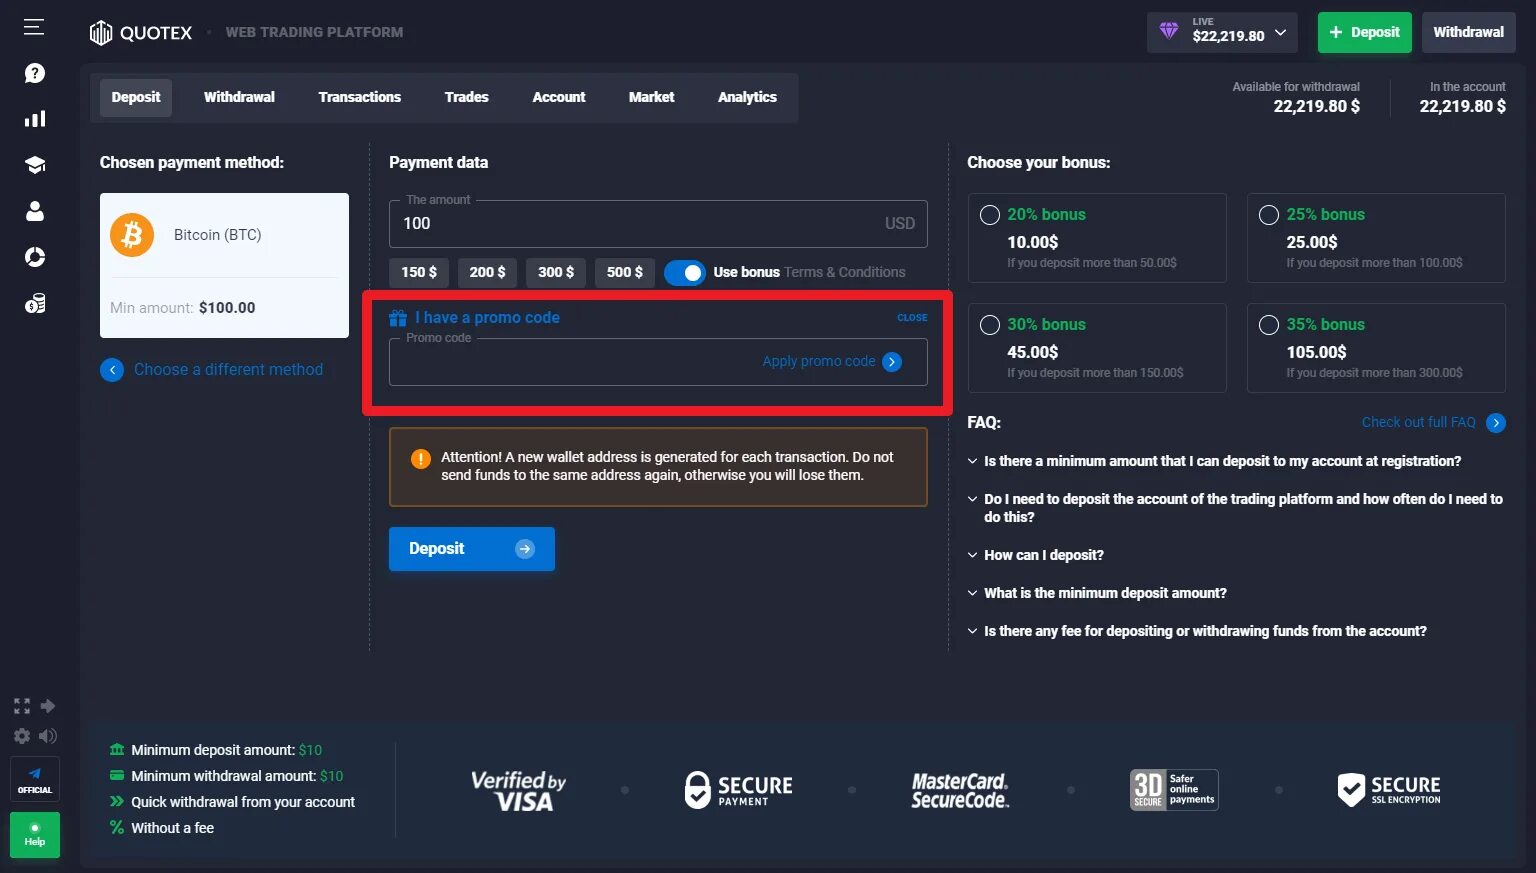Click the green Help chat button

coord(34,834)
